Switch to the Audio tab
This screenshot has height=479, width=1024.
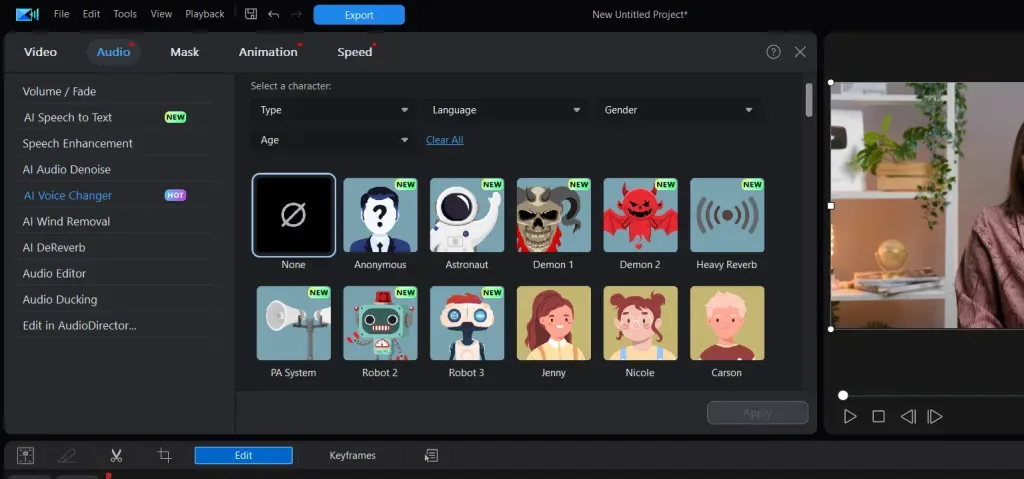pyautogui.click(x=114, y=52)
